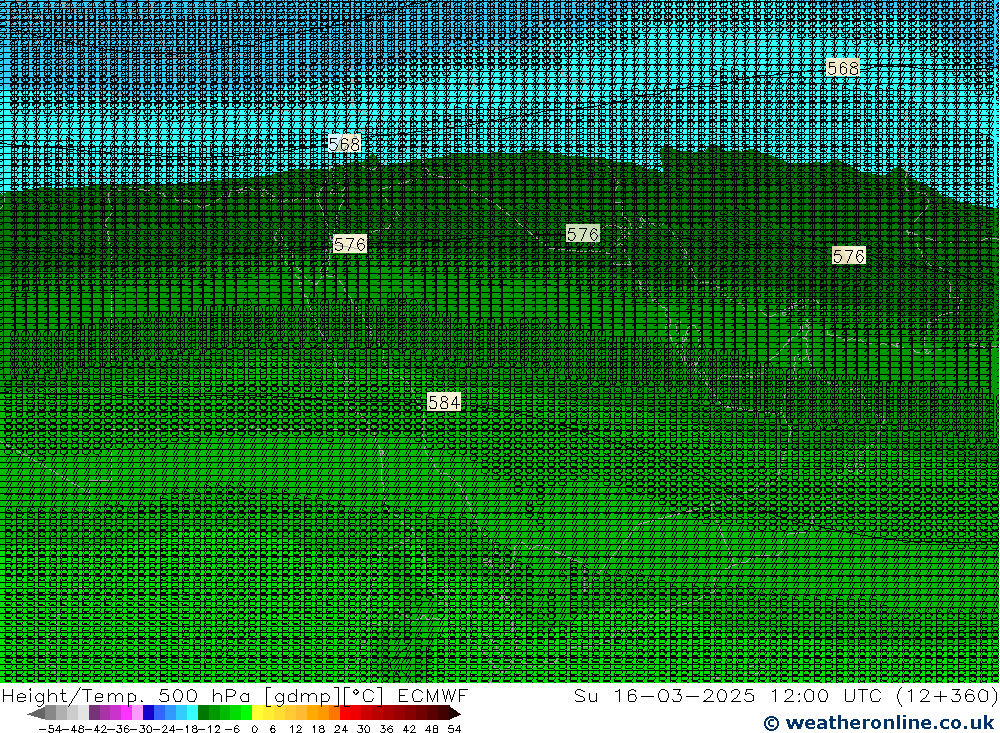1000x733 pixels.
Task: Click the legend value '12' (positive)
Action: (x=296, y=729)
